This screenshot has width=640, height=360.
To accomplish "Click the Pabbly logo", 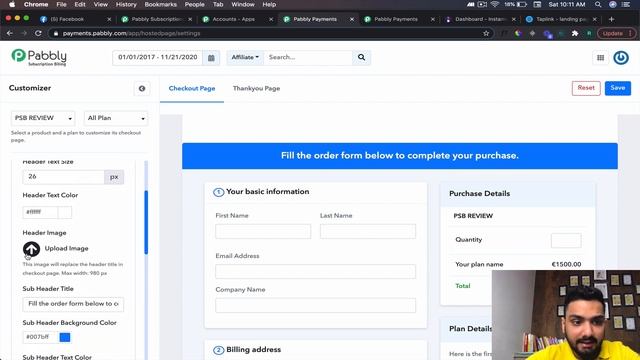I will click(39, 58).
